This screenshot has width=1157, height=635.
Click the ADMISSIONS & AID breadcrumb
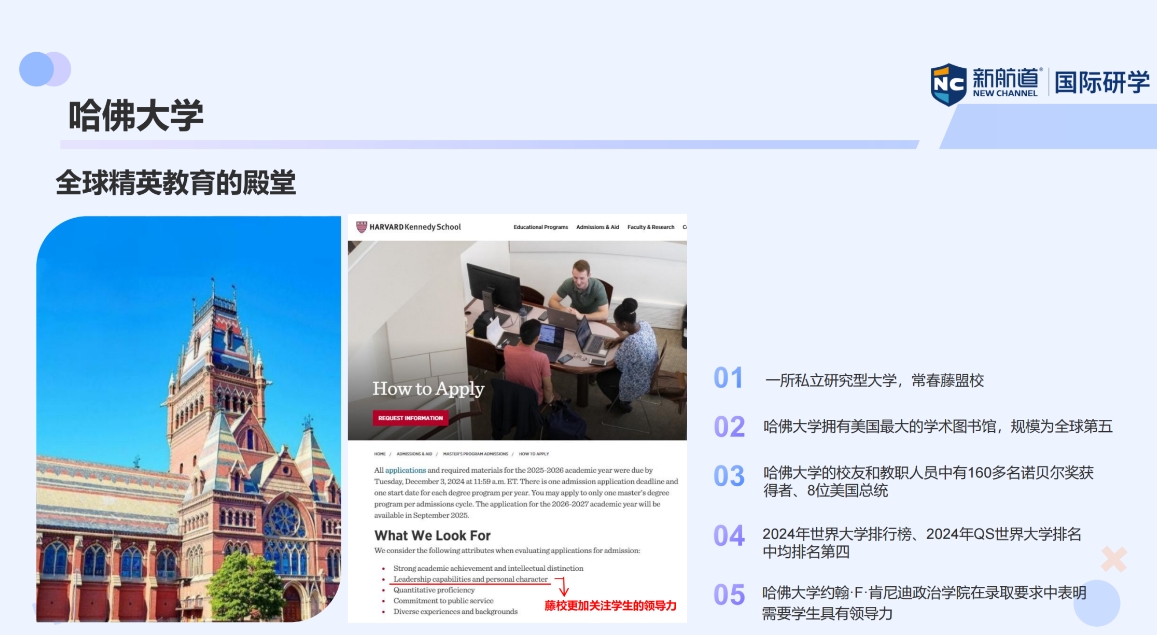tap(415, 454)
